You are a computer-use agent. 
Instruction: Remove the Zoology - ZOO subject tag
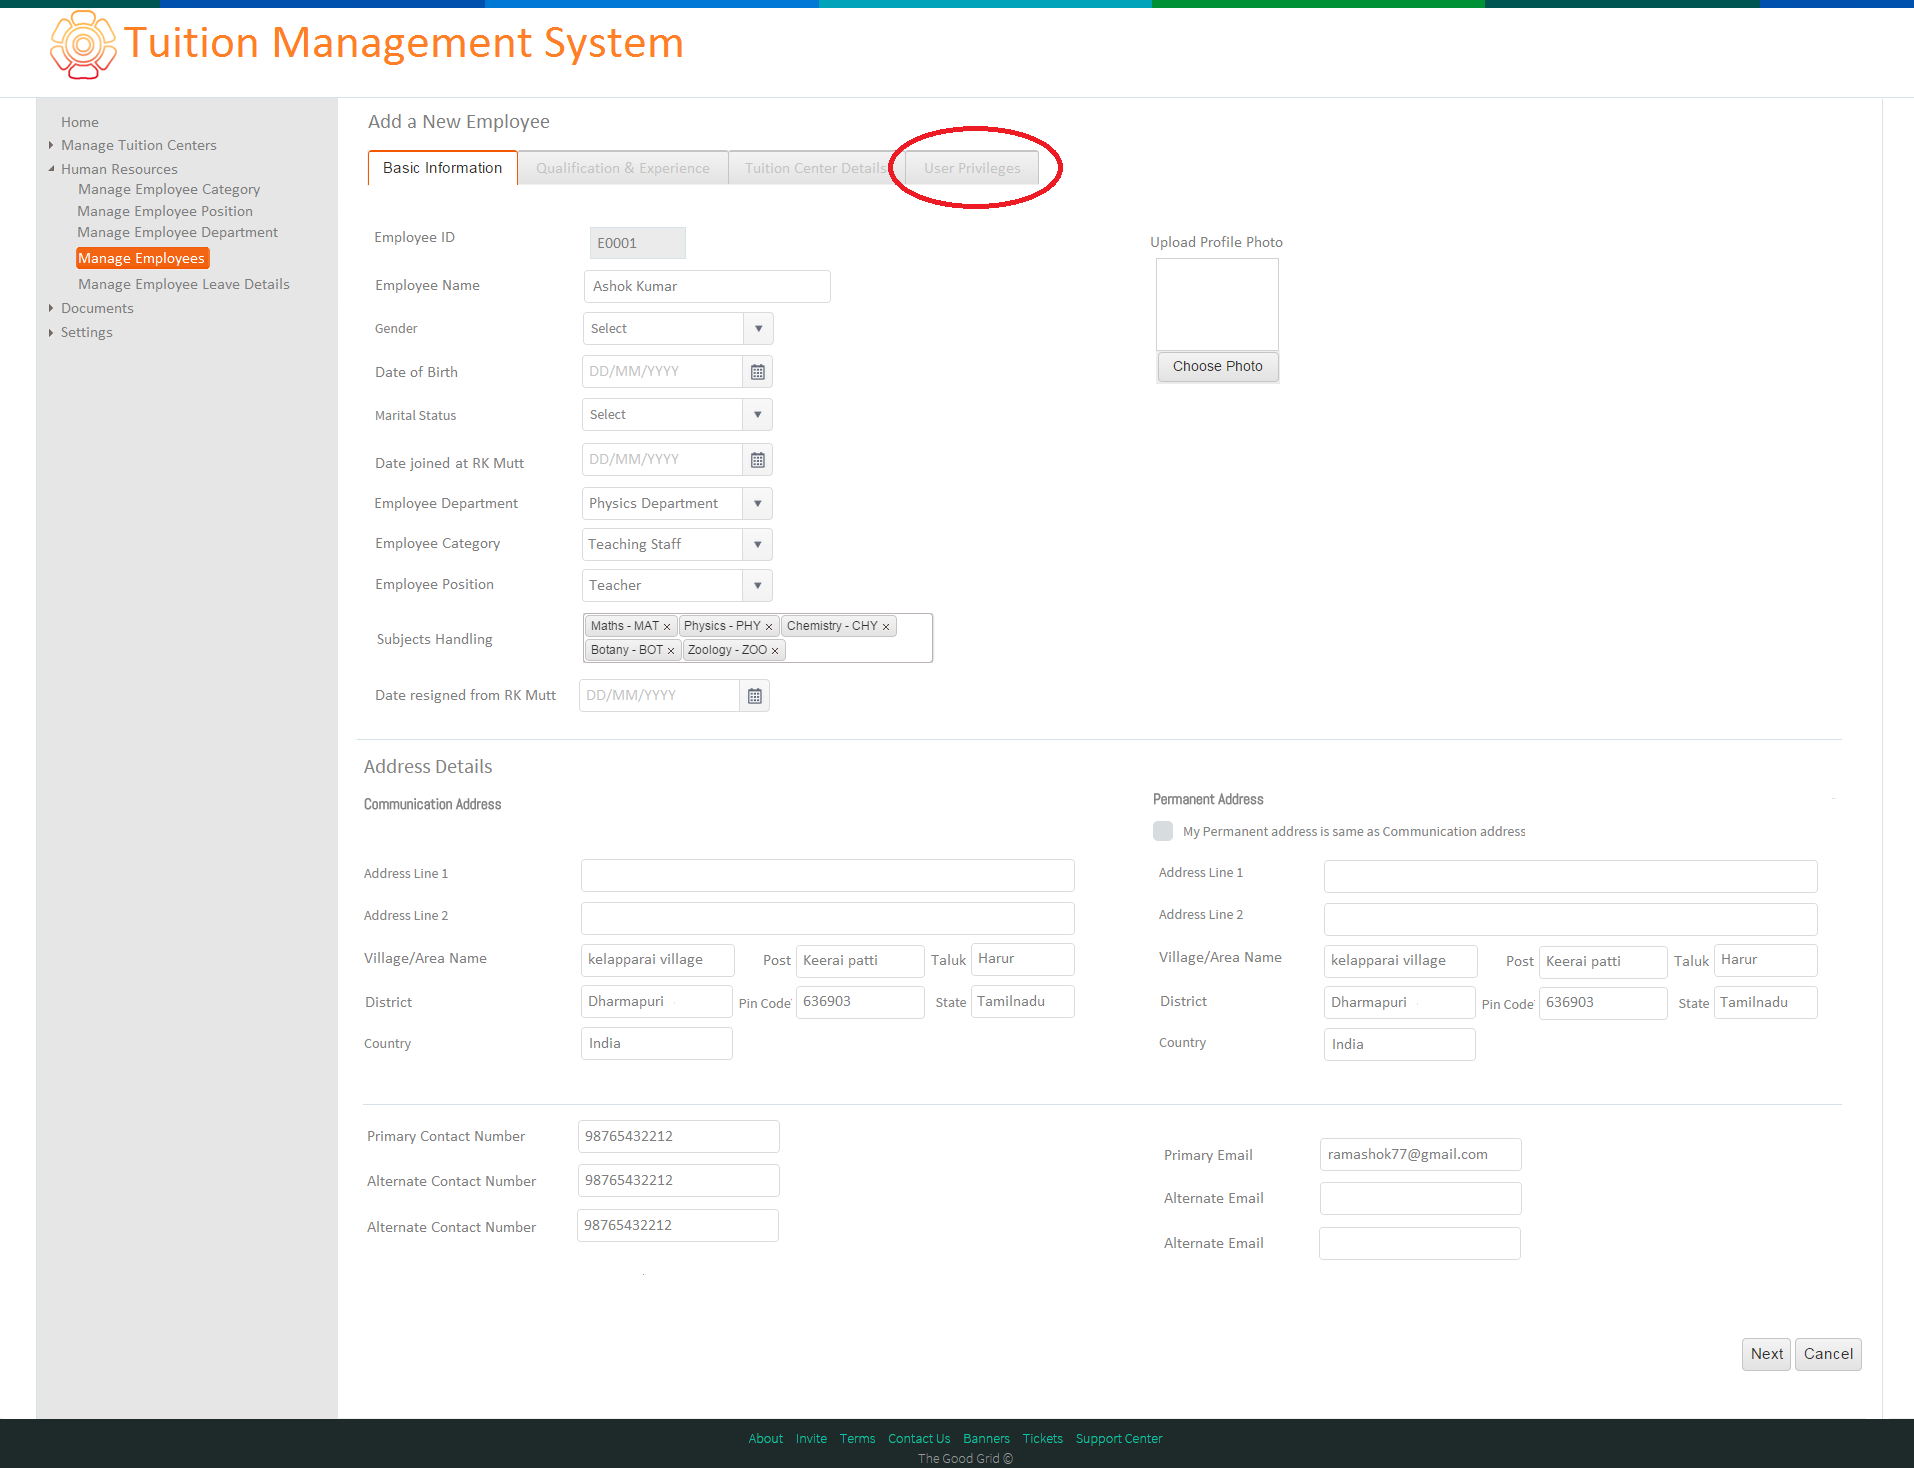coord(775,651)
